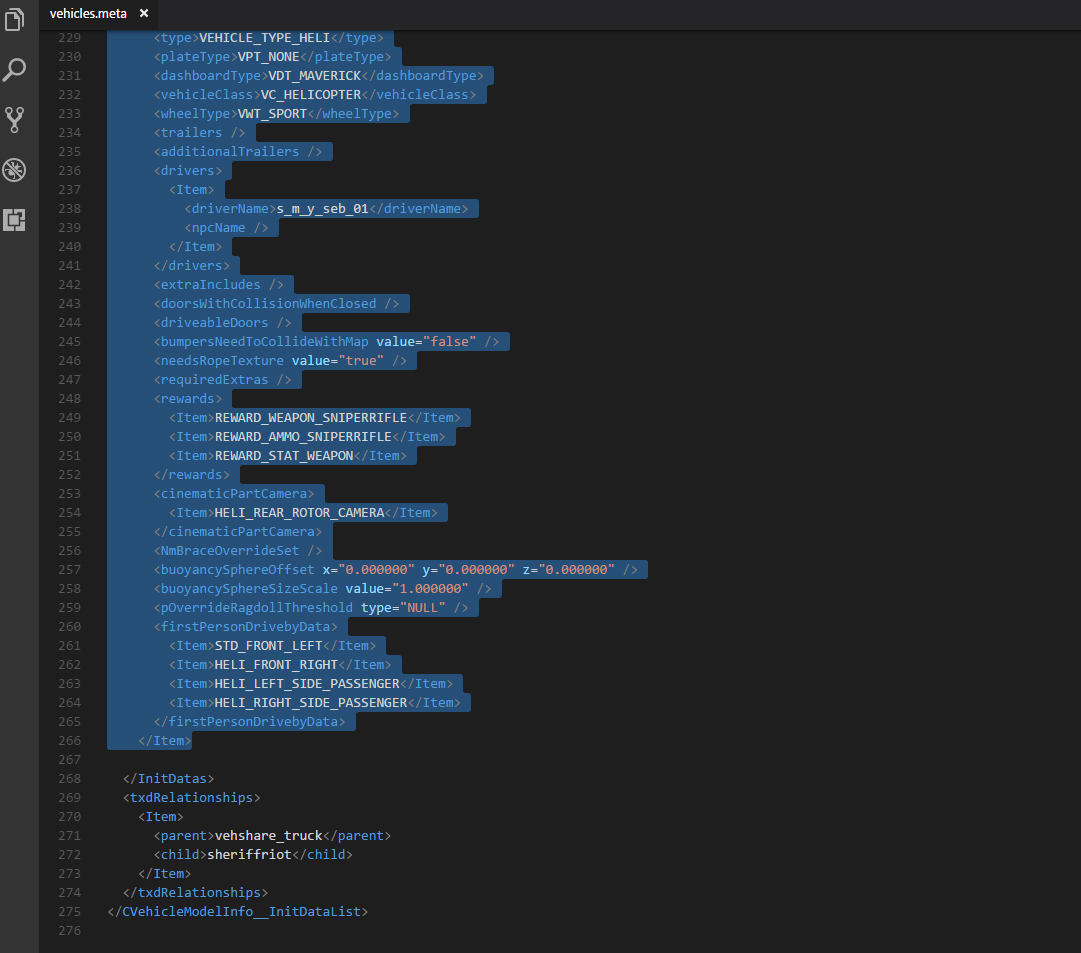1081x953 pixels.
Task: Click HELI_RIGHT_SIDE_PASSENGER item
Action: pos(310,703)
